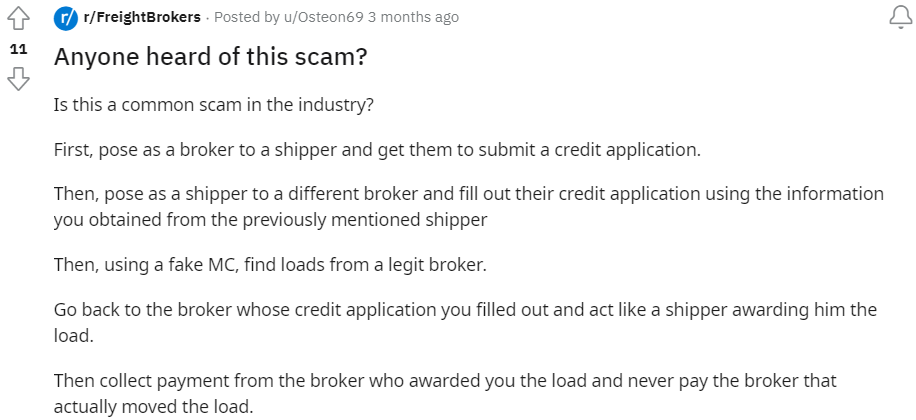Click the standalone word "load." on its own line
This screenshot has width=916, height=420.
74,335
